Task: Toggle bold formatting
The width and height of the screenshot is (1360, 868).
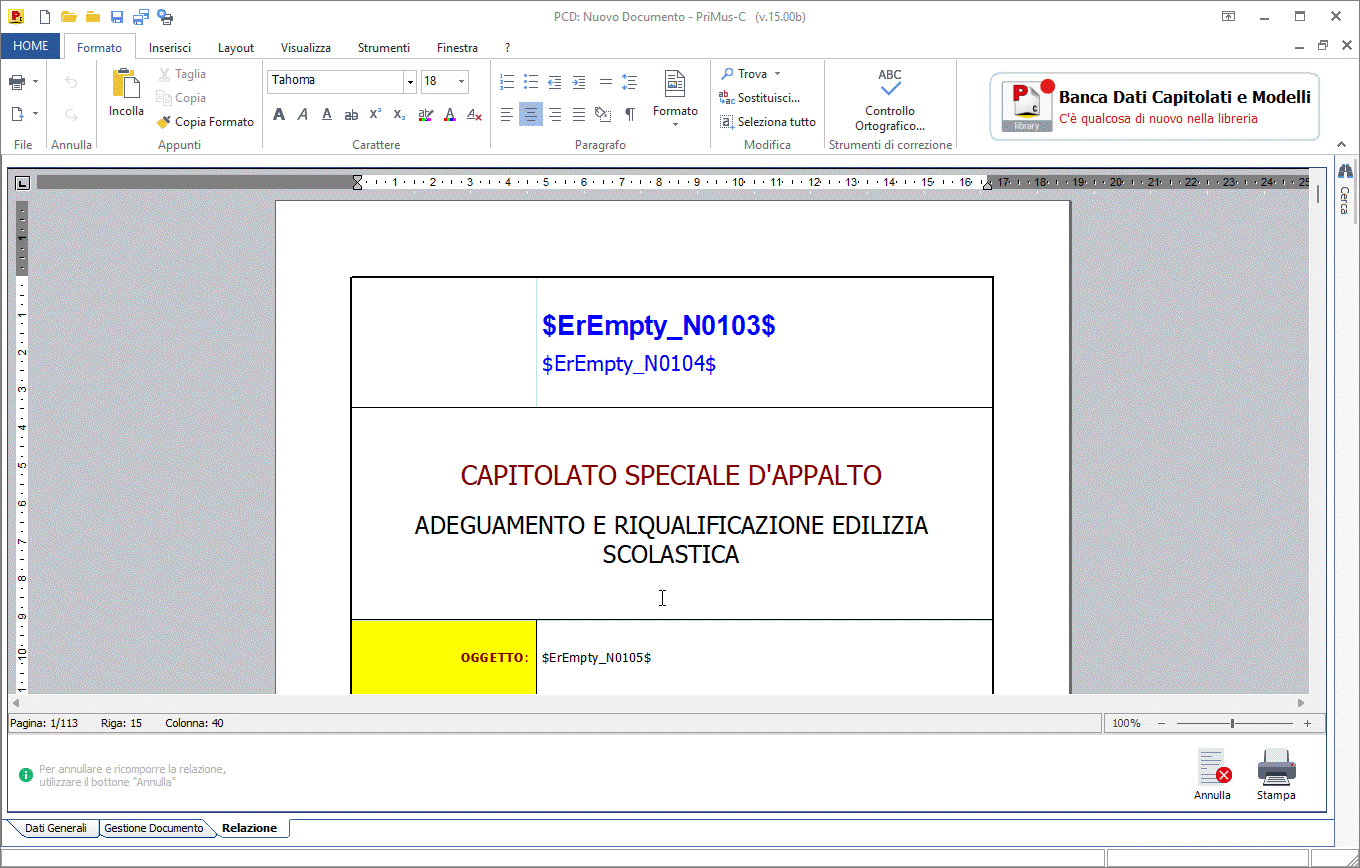Action: [279, 115]
